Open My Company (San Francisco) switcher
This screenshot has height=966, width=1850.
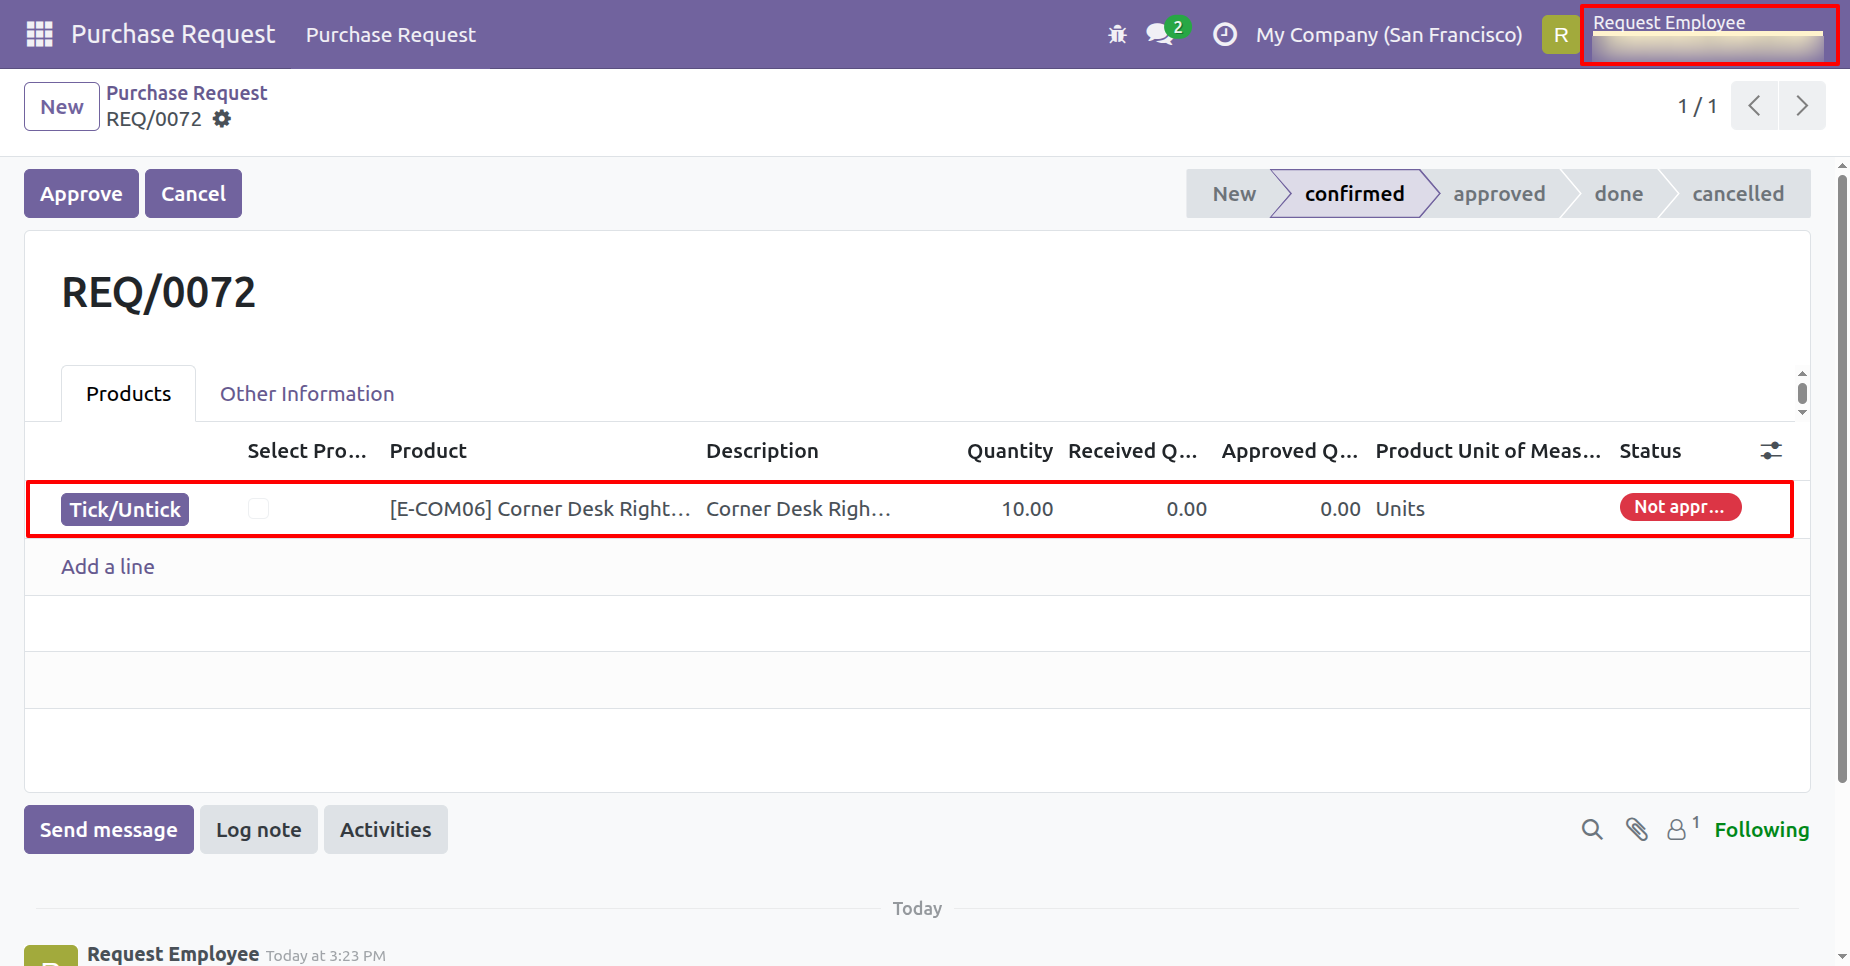click(1388, 35)
